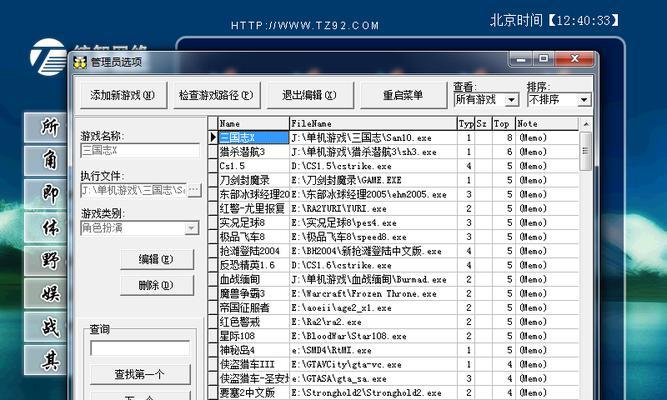
Task: Click the 删除 (D) button
Action: click(157, 285)
